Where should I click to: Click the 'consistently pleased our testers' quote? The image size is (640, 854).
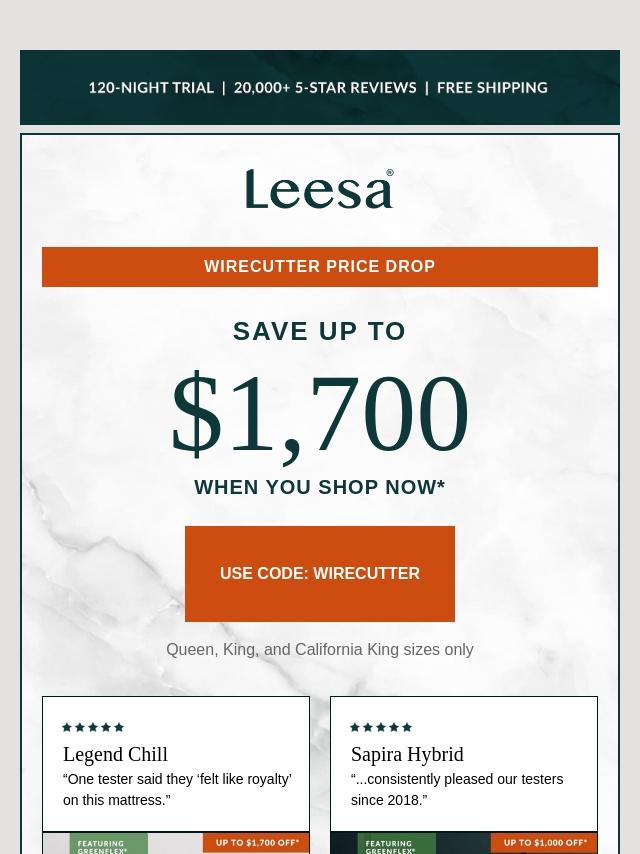click(457, 790)
